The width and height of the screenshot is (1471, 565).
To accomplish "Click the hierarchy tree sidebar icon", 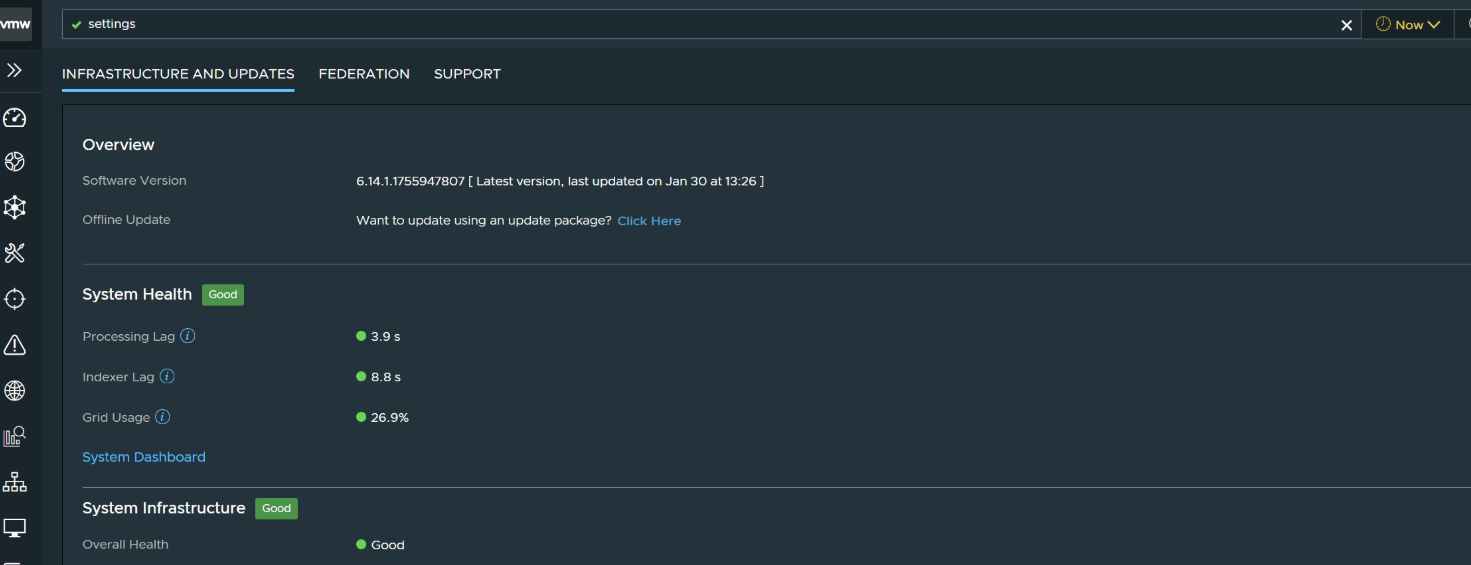I will click(15, 482).
